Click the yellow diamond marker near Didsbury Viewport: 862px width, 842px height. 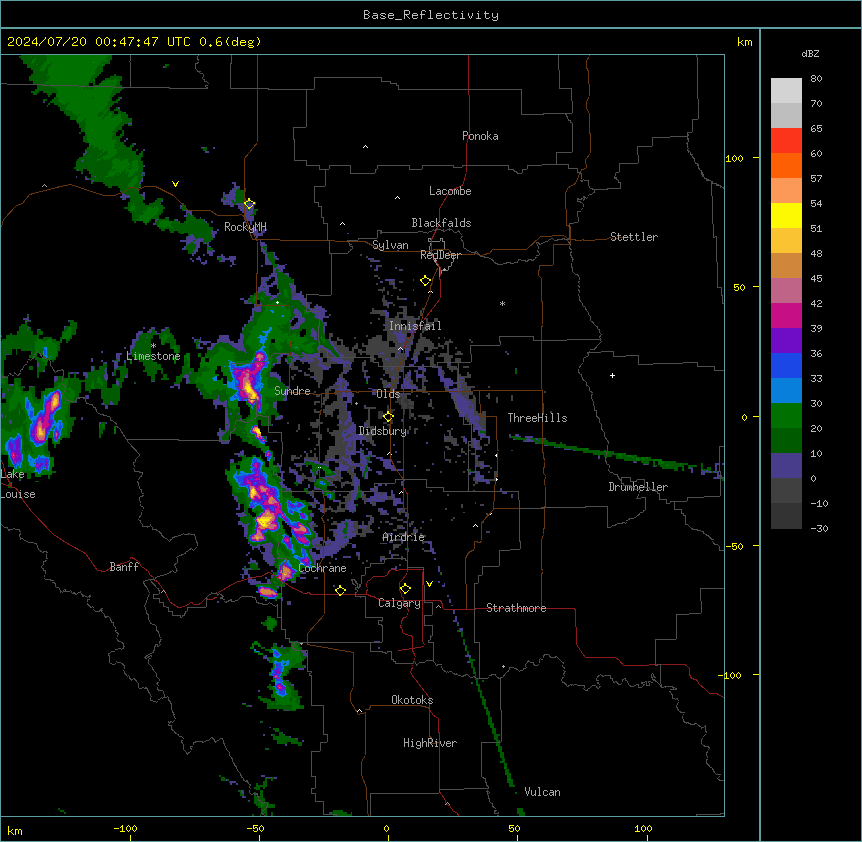388,416
